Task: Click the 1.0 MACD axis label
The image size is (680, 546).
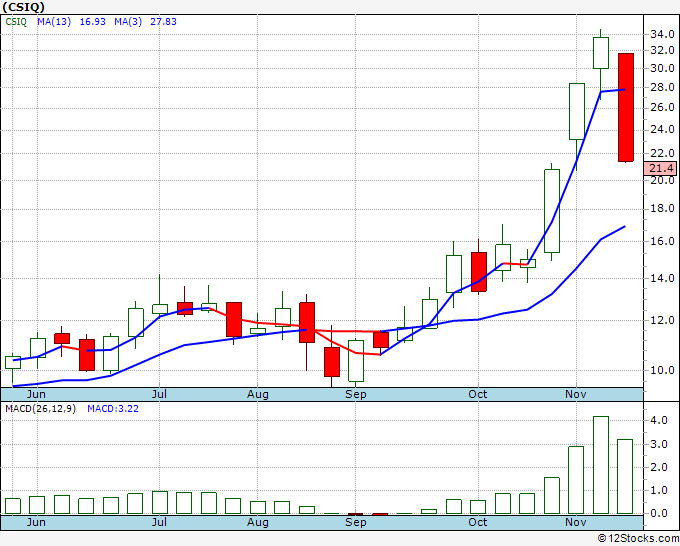Action: [658, 490]
